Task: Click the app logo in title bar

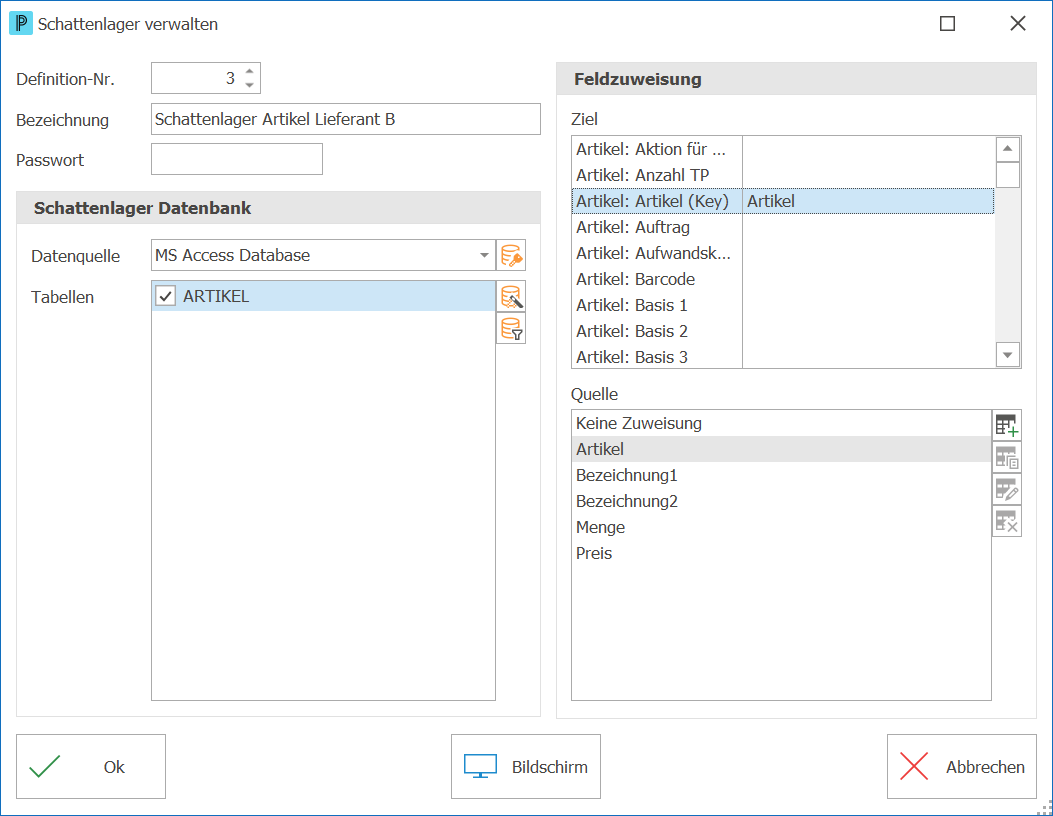Action: (x=21, y=24)
